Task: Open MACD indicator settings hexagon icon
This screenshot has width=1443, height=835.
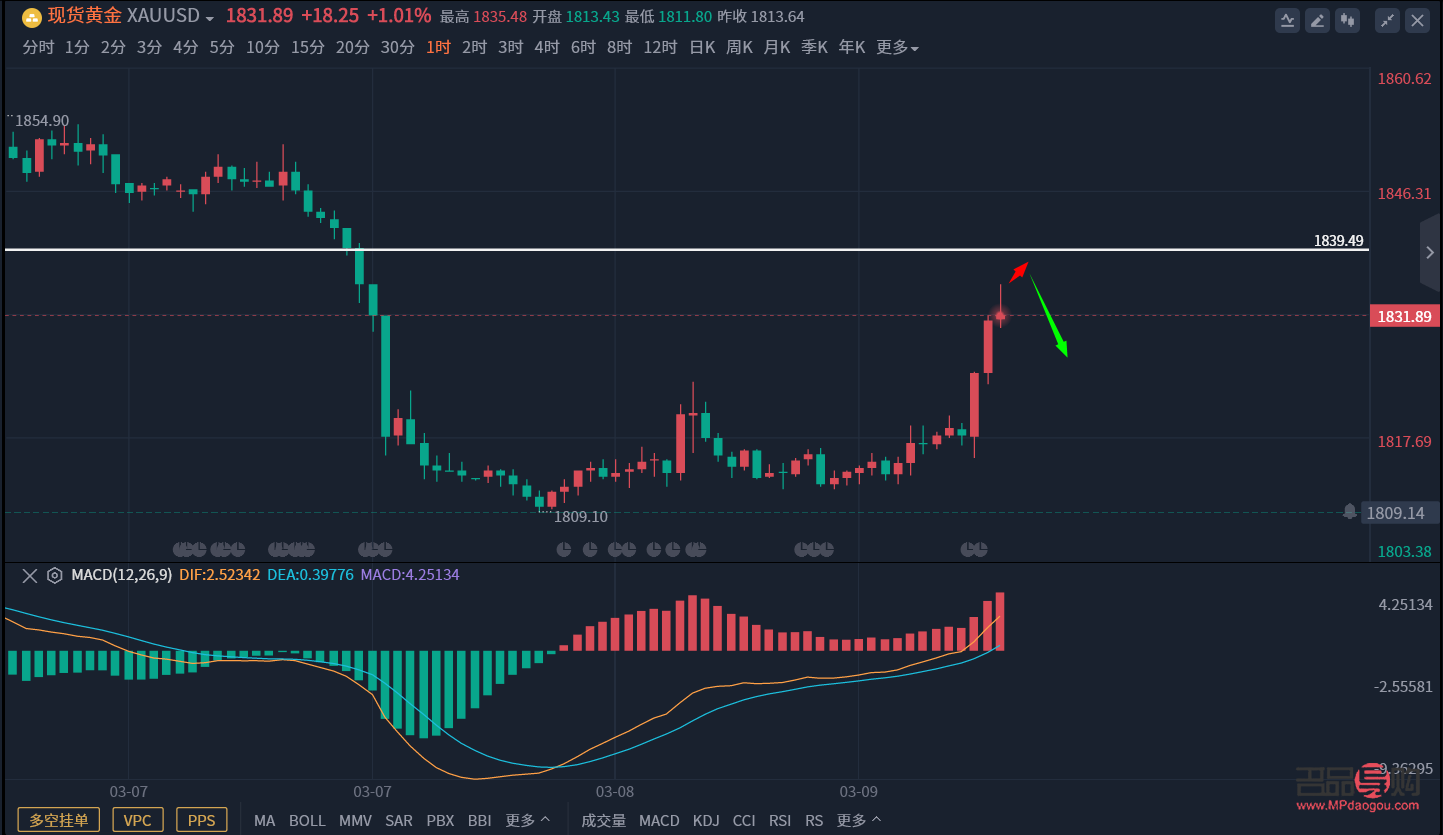Action: [54, 575]
